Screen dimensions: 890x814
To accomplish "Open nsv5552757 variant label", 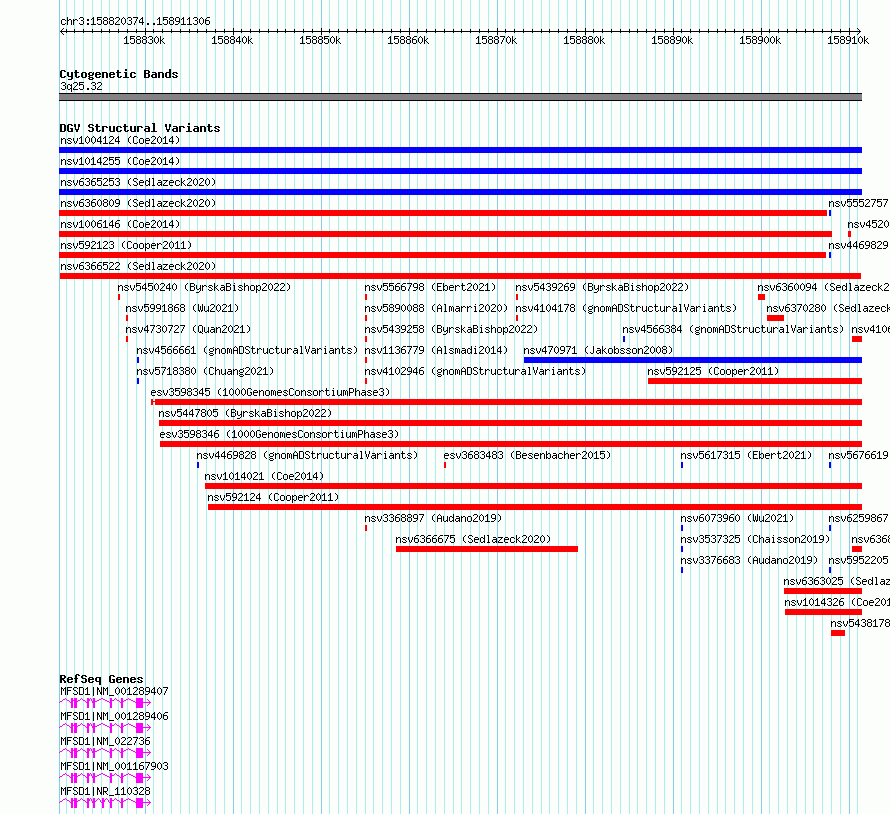I will [x=858, y=203].
